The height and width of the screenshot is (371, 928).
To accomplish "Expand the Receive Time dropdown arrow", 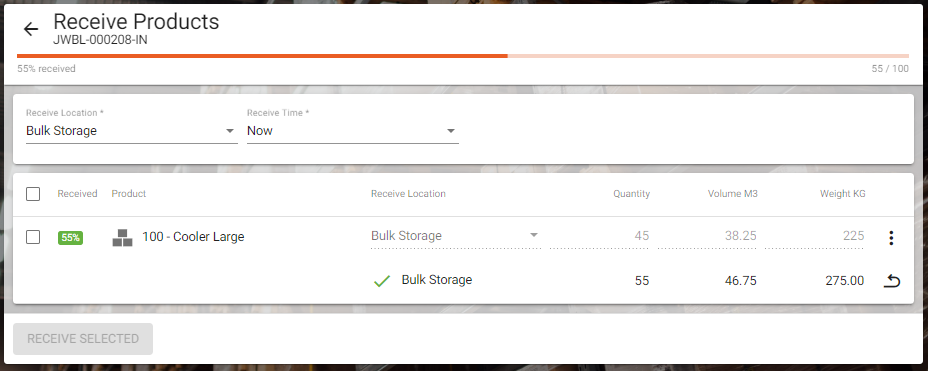I will point(451,131).
